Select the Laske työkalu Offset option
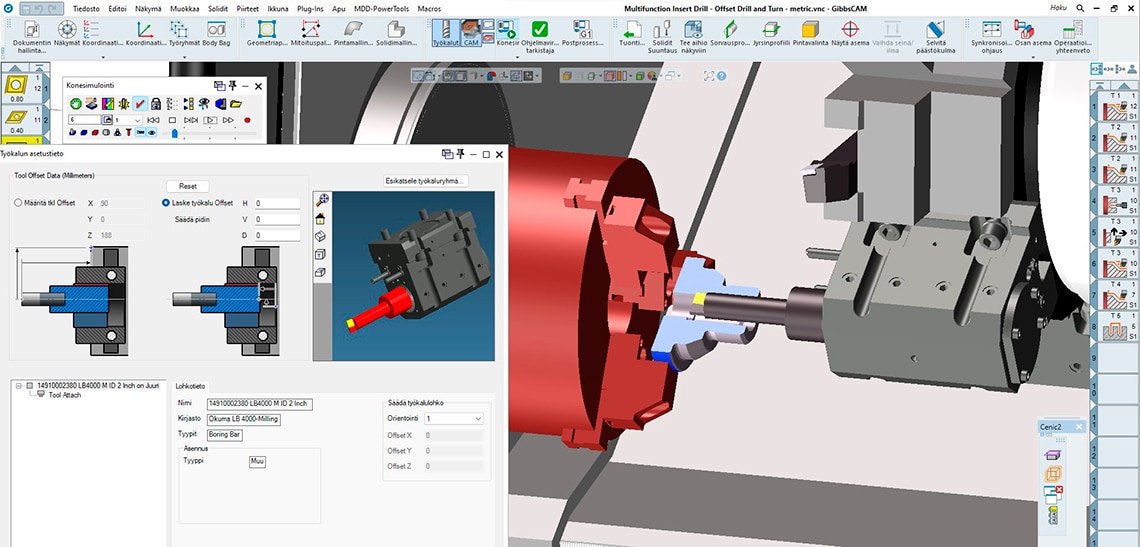The width and height of the screenshot is (1140, 547). [x=165, y=203]
